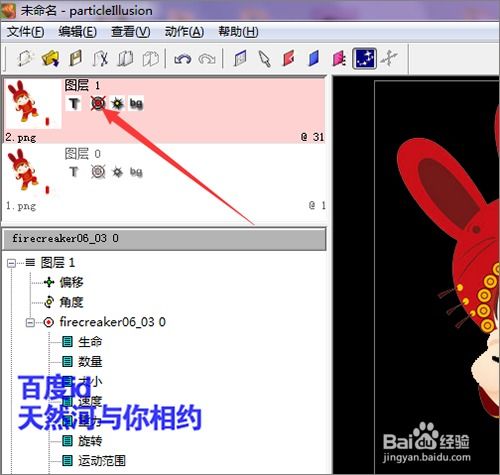Toggle the T icon on 图层 0

(x=74, y=172)
